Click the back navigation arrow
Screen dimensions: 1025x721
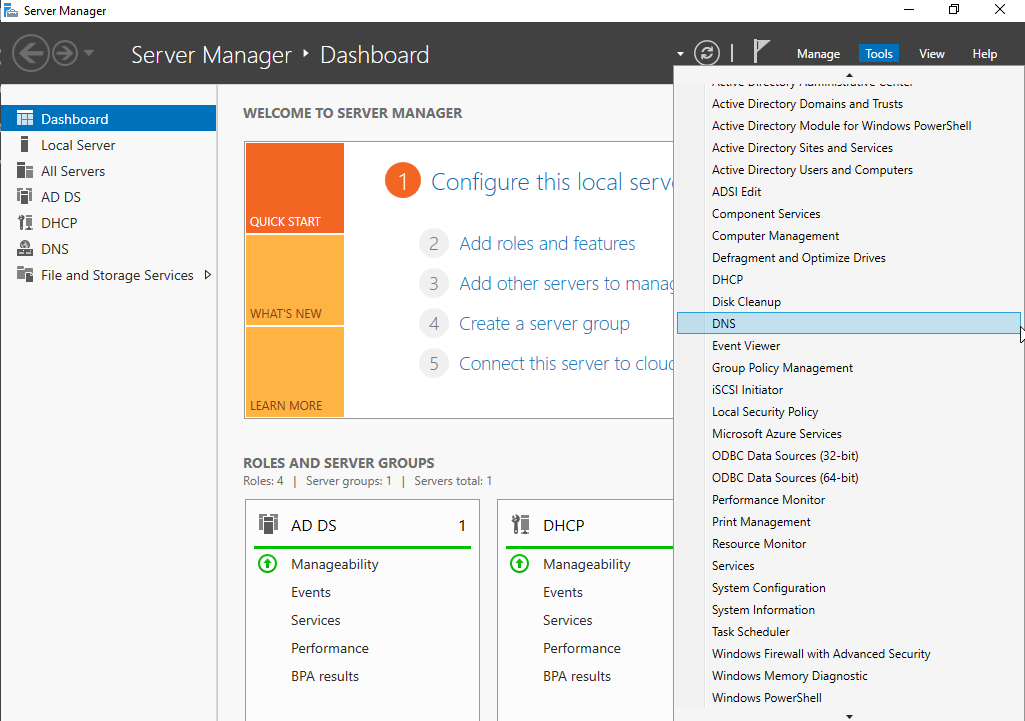31,53
